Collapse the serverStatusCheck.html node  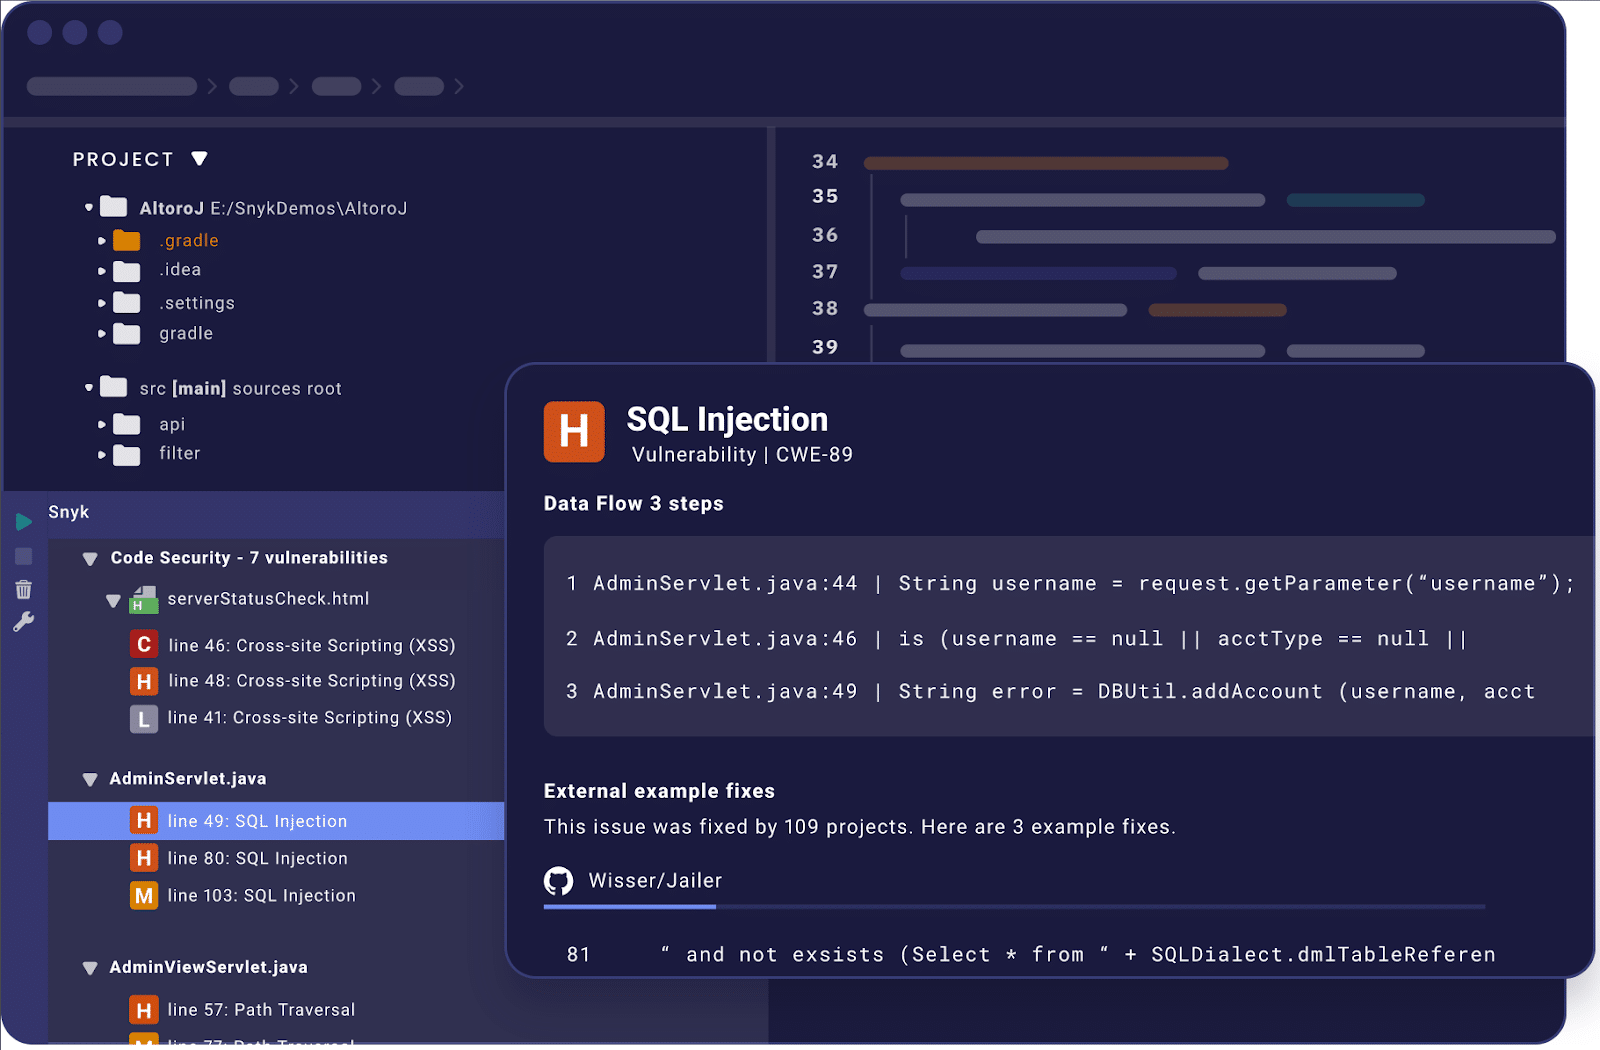[113, 601]
